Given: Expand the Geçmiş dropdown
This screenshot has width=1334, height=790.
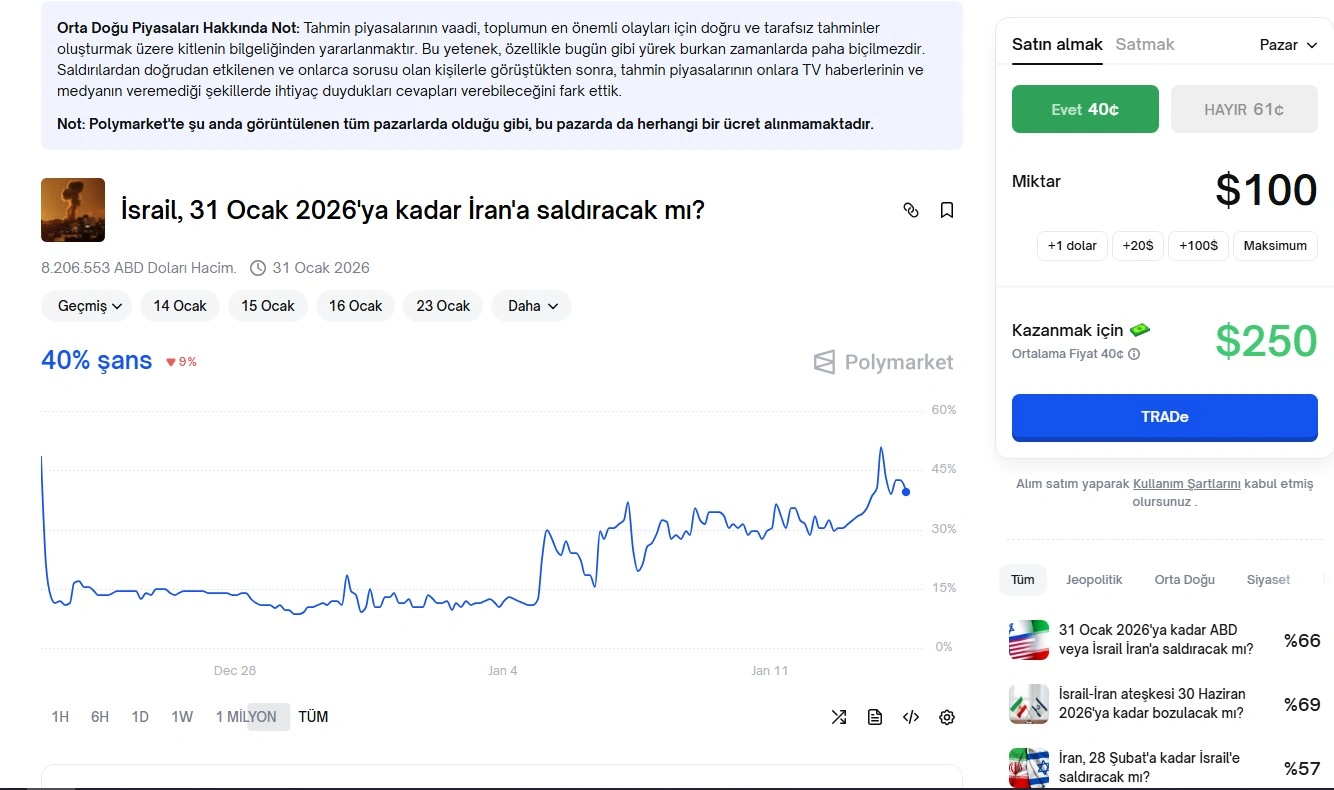Looking at the screenshot, I should (x=90, y=306).
